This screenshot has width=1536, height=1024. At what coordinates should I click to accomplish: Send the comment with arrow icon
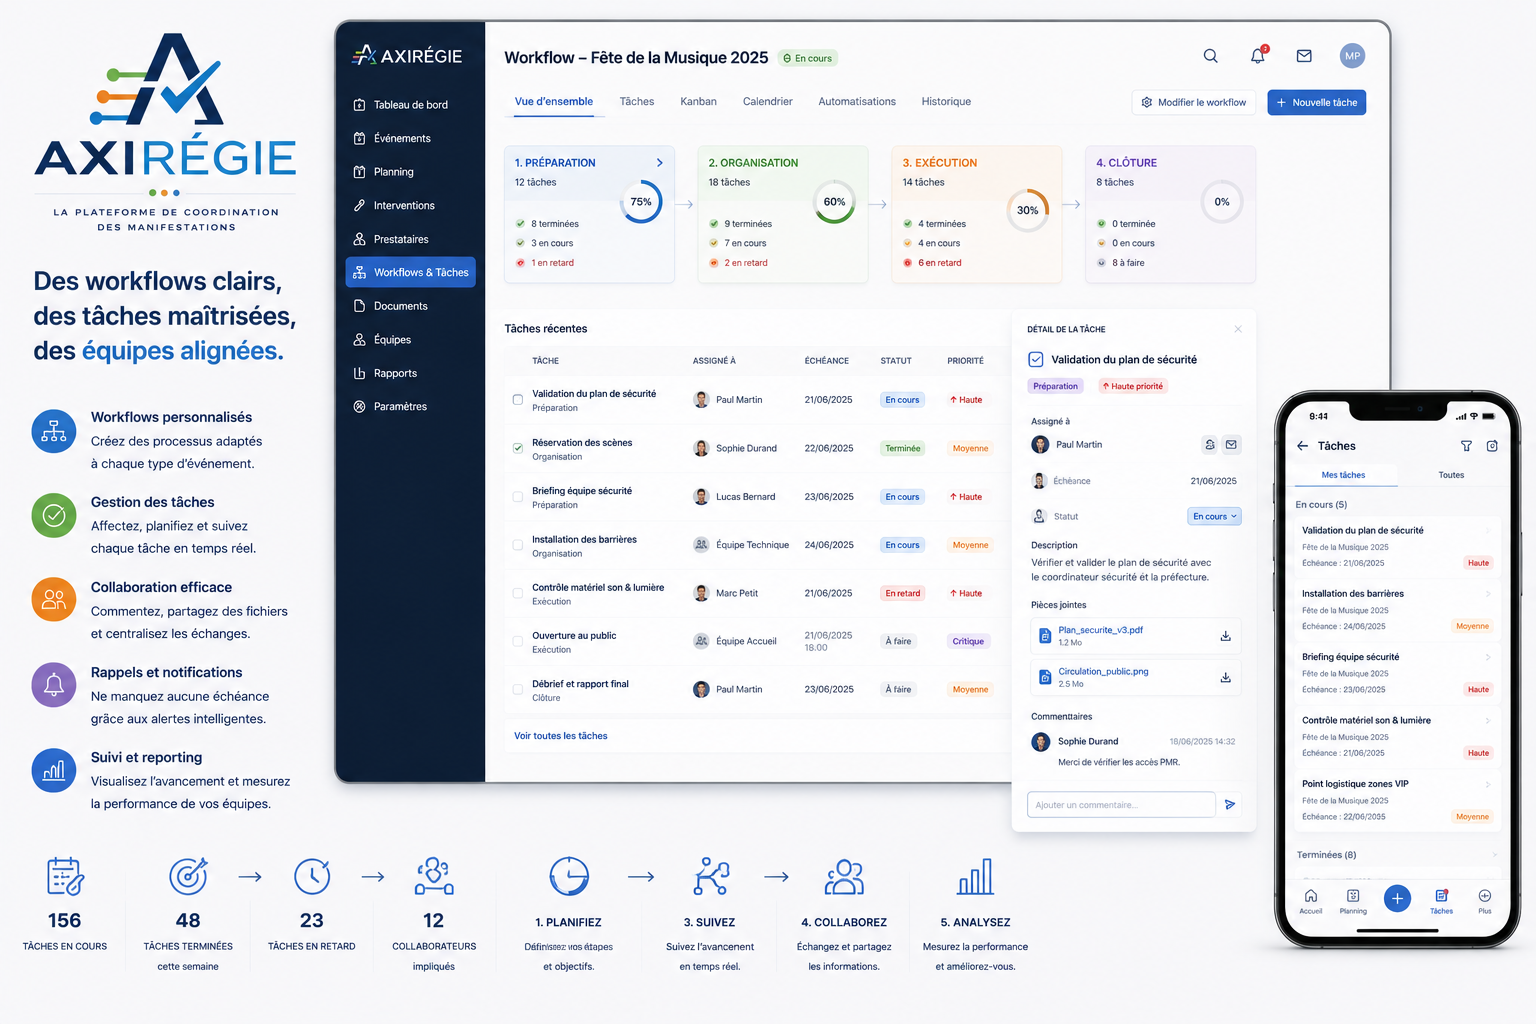pyautogui.click(x=1230, y=804)
